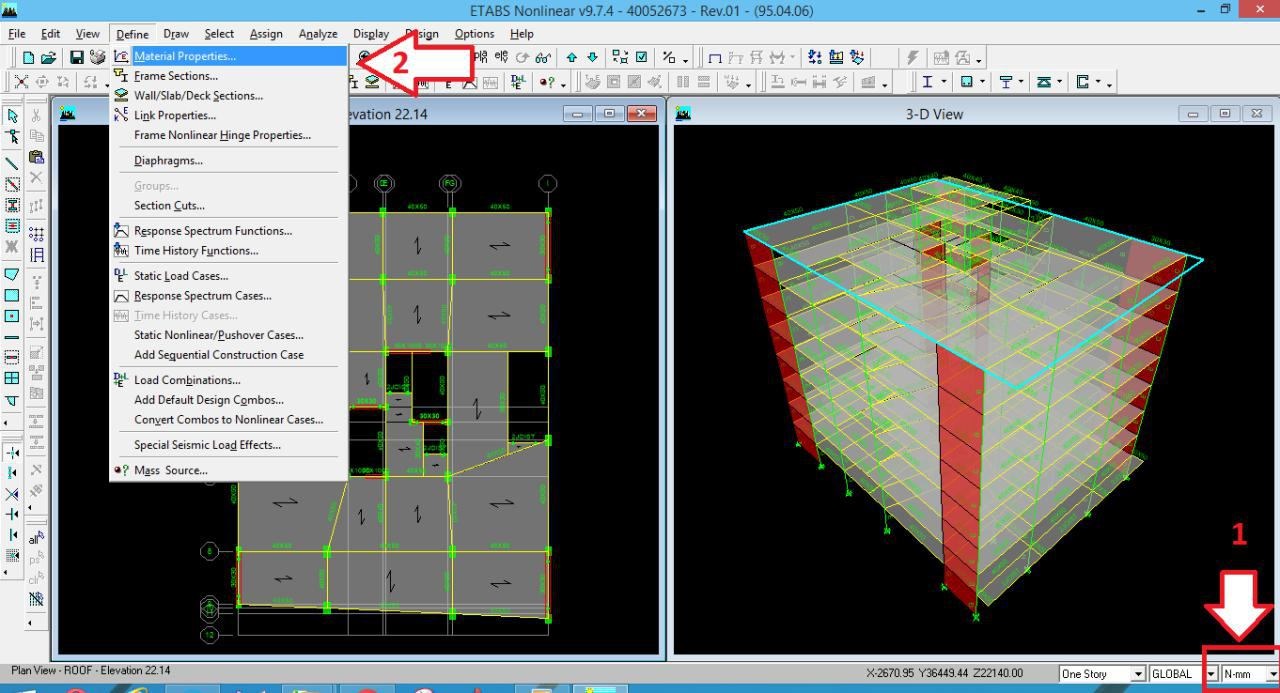Image resolution: width=1280 pixels, height=693 pixels.
Task: Expand steel joist design dropdown arrow
Action: [x=1060, y=83]
